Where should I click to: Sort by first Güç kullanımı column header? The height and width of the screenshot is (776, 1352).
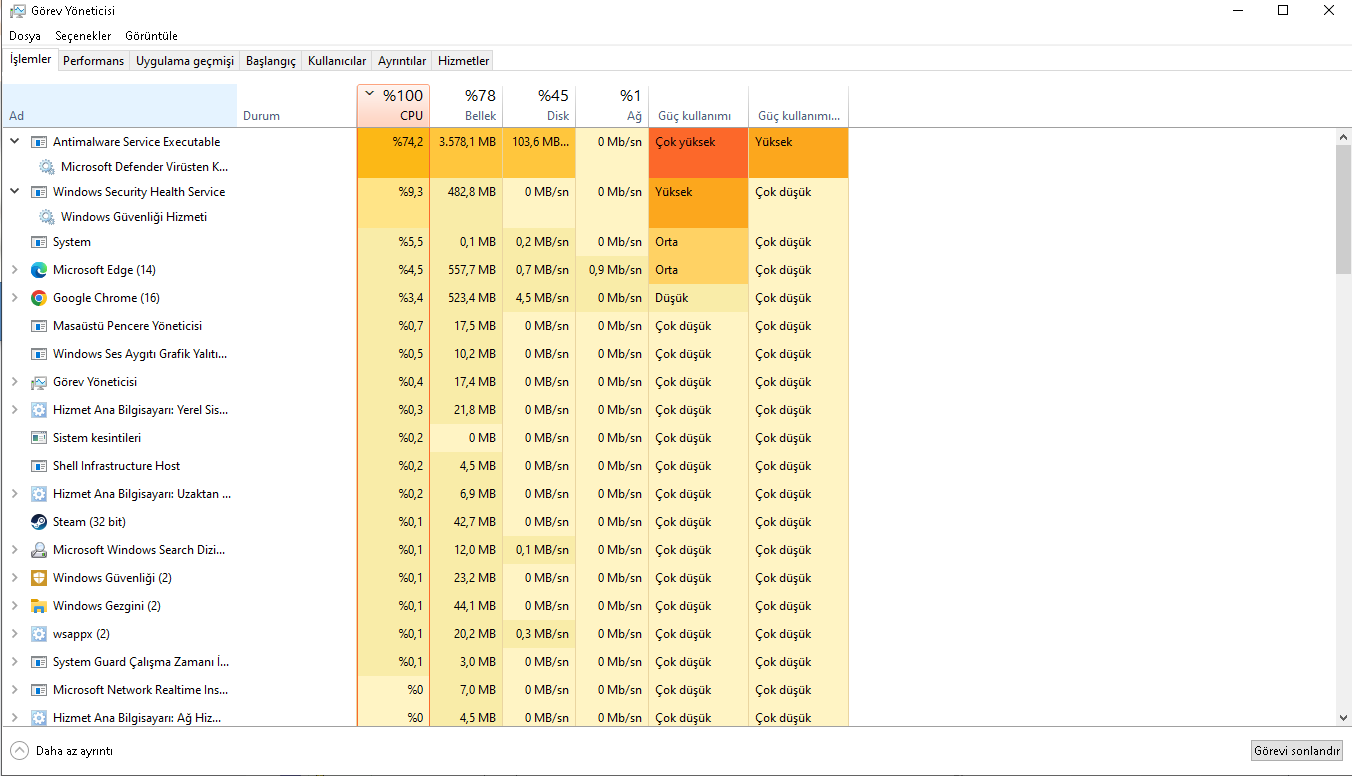point(698,106)
